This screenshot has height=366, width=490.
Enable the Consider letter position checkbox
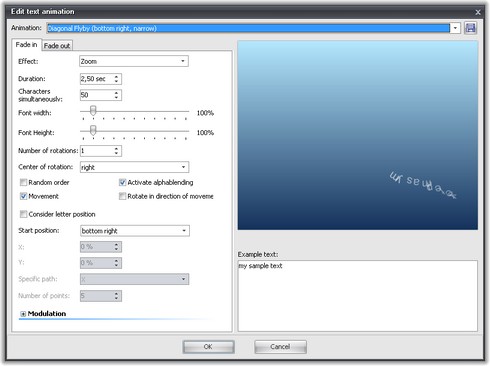[23, 214]
